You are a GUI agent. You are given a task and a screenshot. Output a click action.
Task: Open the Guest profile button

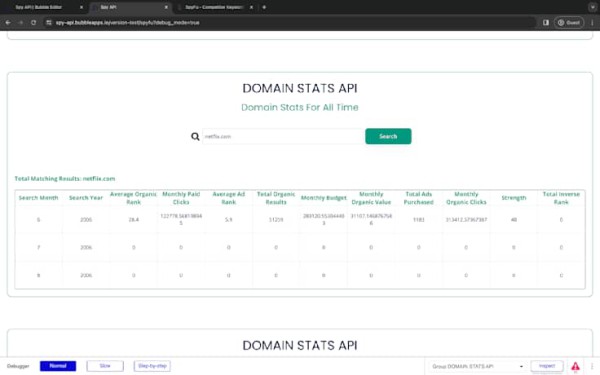[x=569, y=23]
